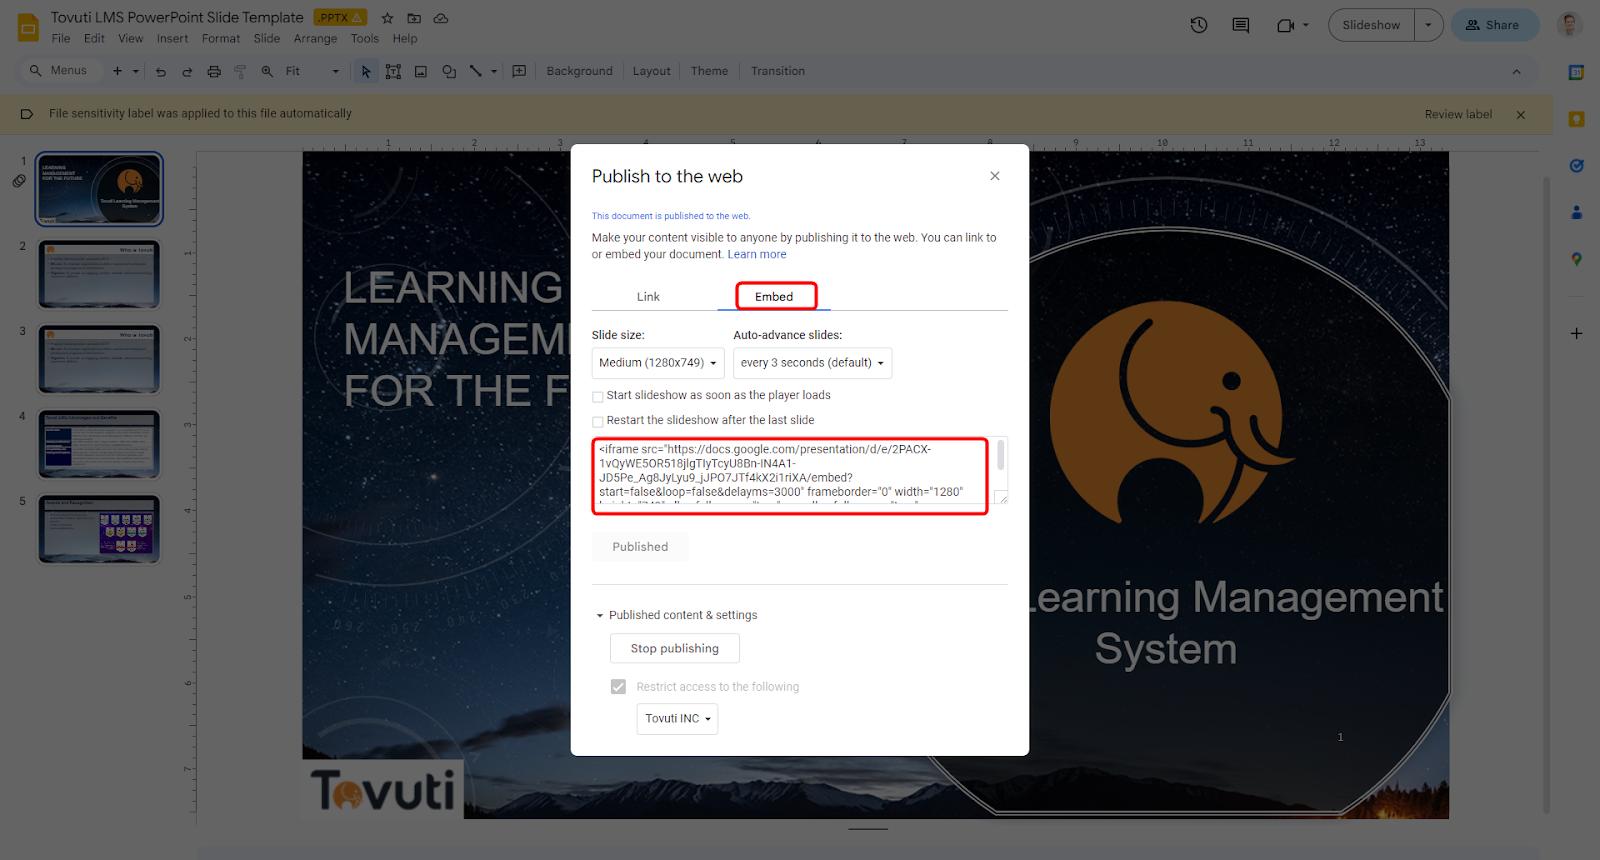Click the Undo icon

pos(161,71)
